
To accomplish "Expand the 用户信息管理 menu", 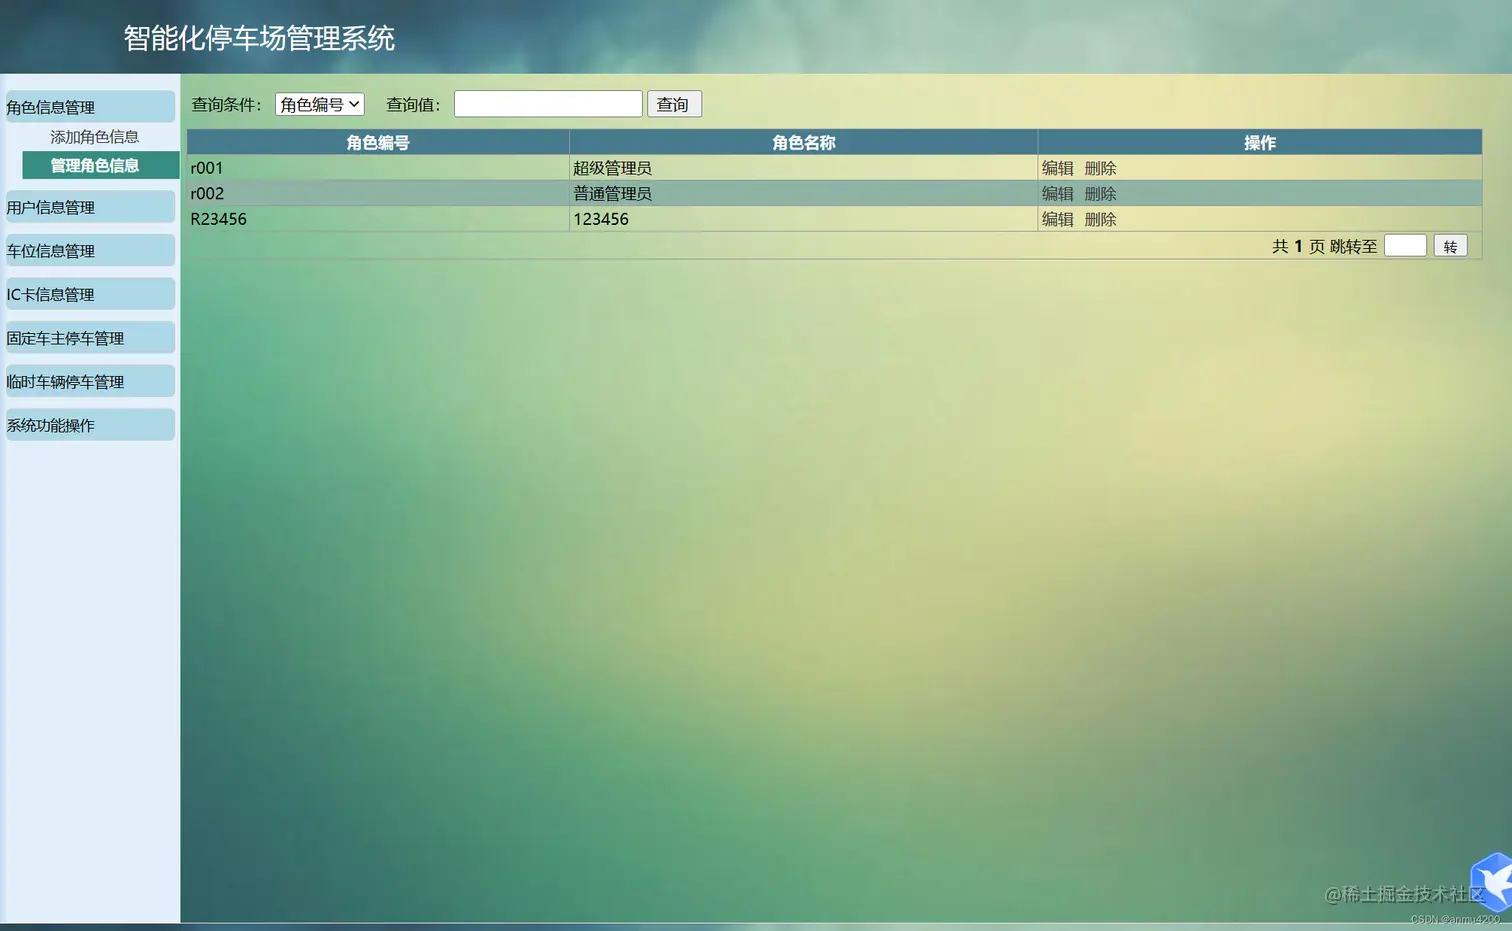I will [90, 207].
